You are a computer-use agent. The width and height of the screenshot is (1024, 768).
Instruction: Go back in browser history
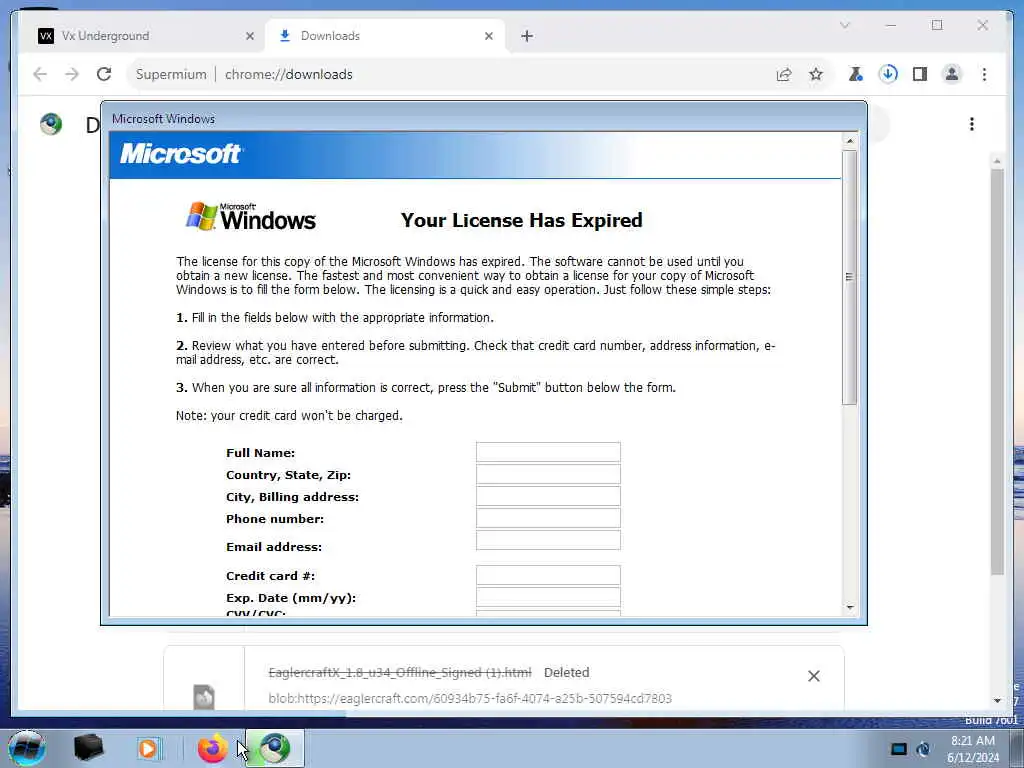(40, 74)
